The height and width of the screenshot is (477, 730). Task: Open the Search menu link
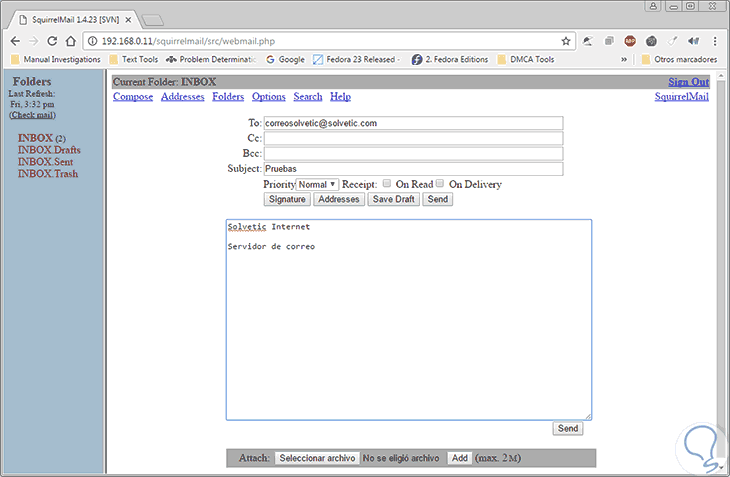tap(308, 96)
